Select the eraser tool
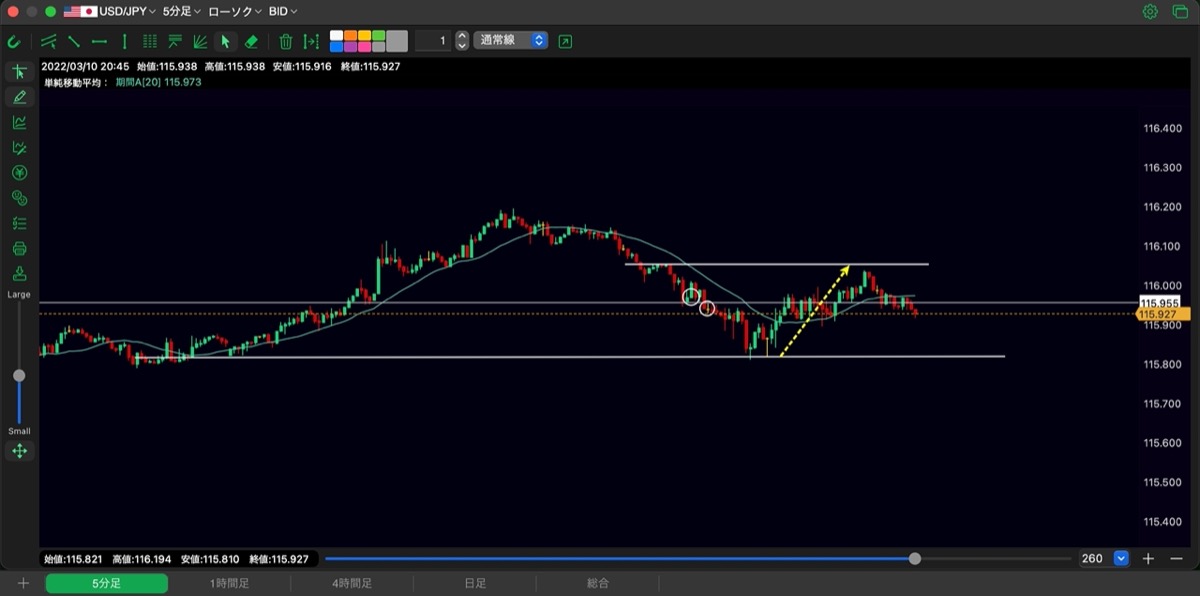The image size is (1200, 596). coord(251,42)
